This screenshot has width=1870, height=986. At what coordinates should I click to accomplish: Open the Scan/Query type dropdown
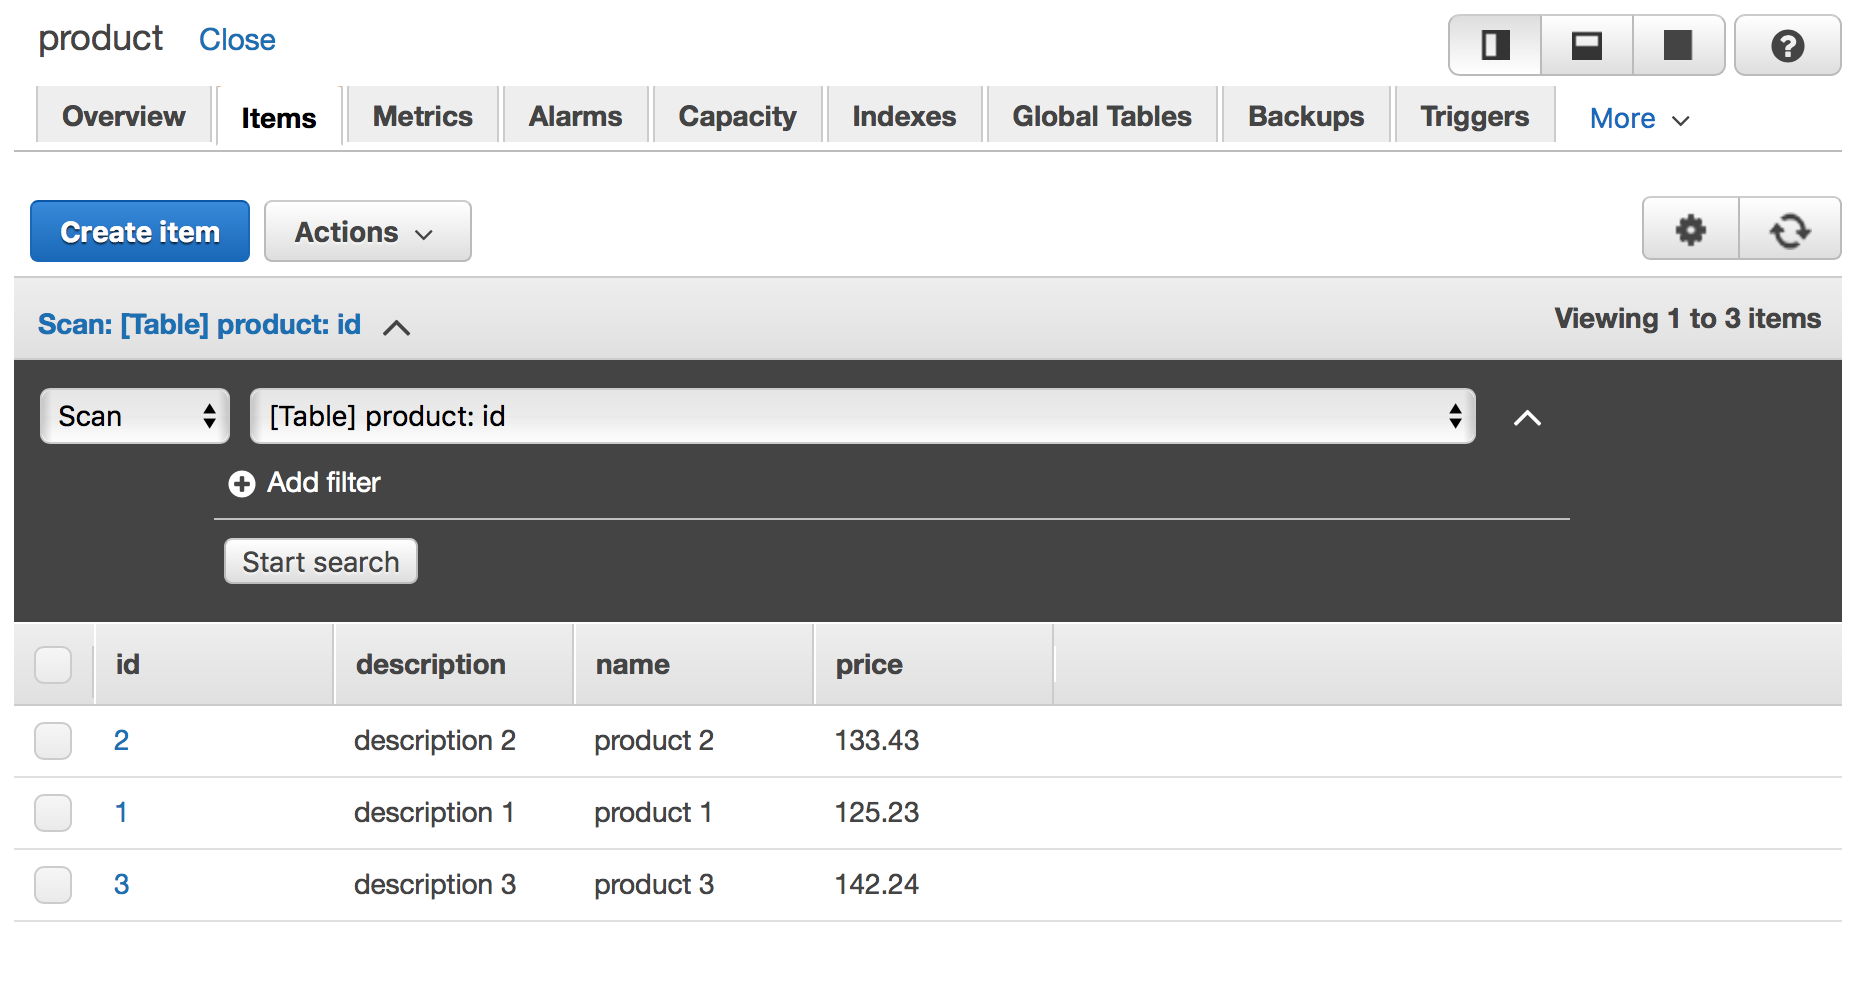(x=135, y=416)
